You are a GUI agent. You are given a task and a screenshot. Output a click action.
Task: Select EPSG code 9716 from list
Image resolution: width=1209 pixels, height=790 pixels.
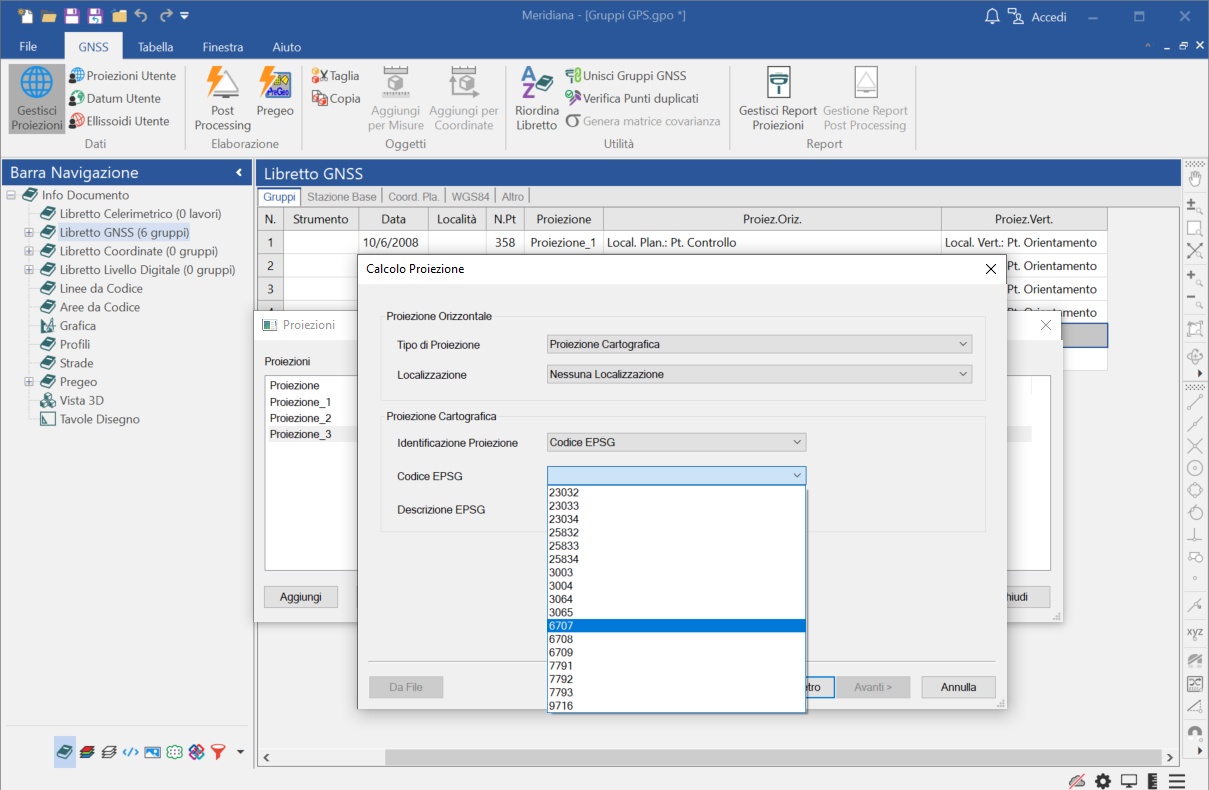[x=676, y=706]
